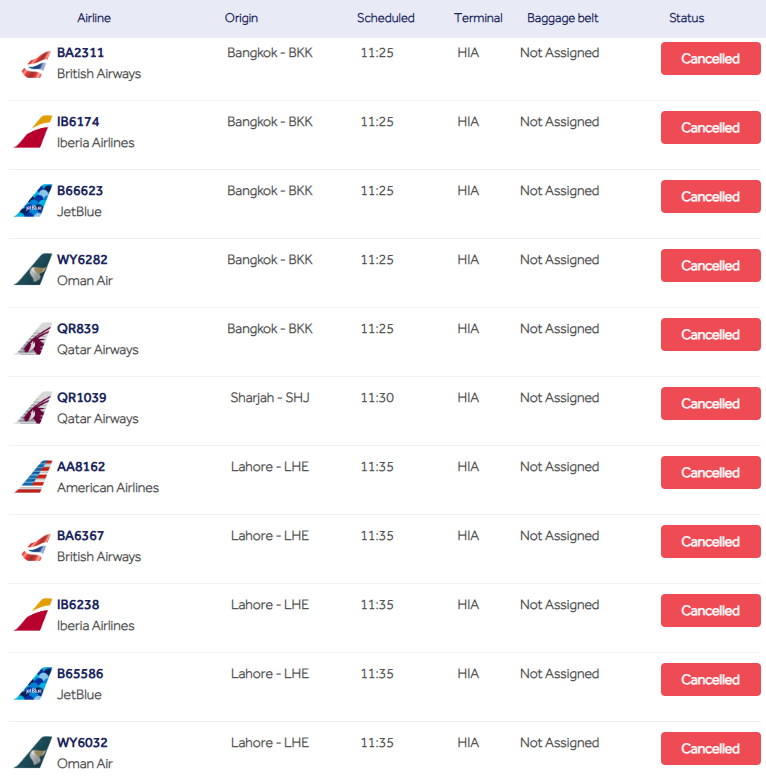
Task: Click the Status column header
Action: pos(686,18)
